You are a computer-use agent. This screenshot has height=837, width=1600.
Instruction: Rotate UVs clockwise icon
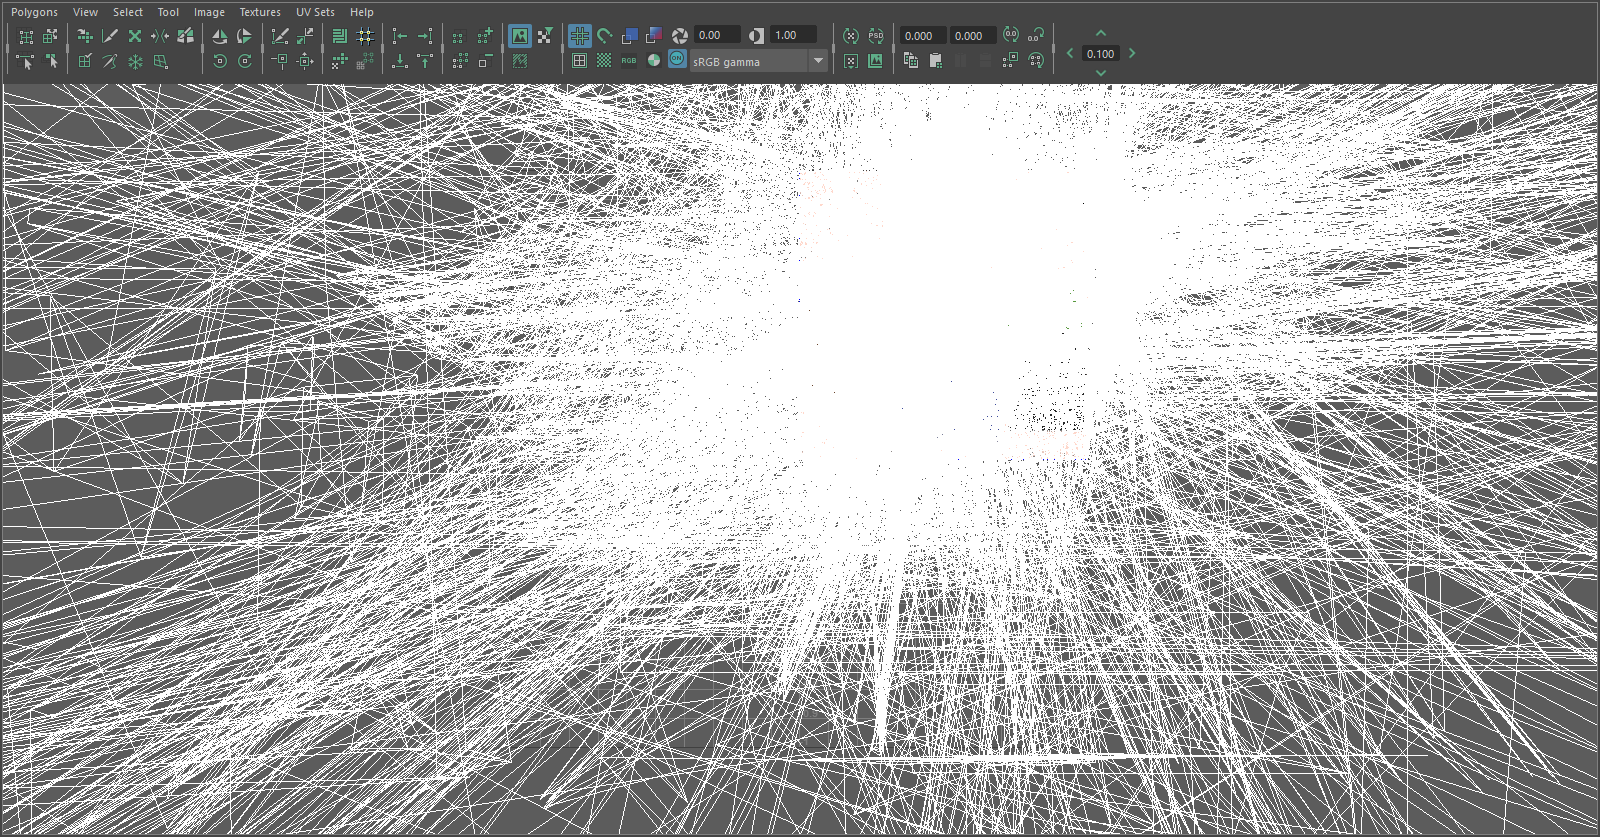tap(245, 61)
